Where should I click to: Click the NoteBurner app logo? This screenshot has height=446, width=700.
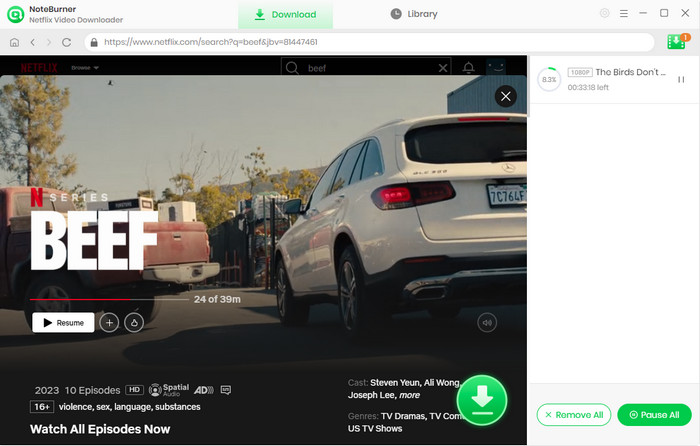16,14
